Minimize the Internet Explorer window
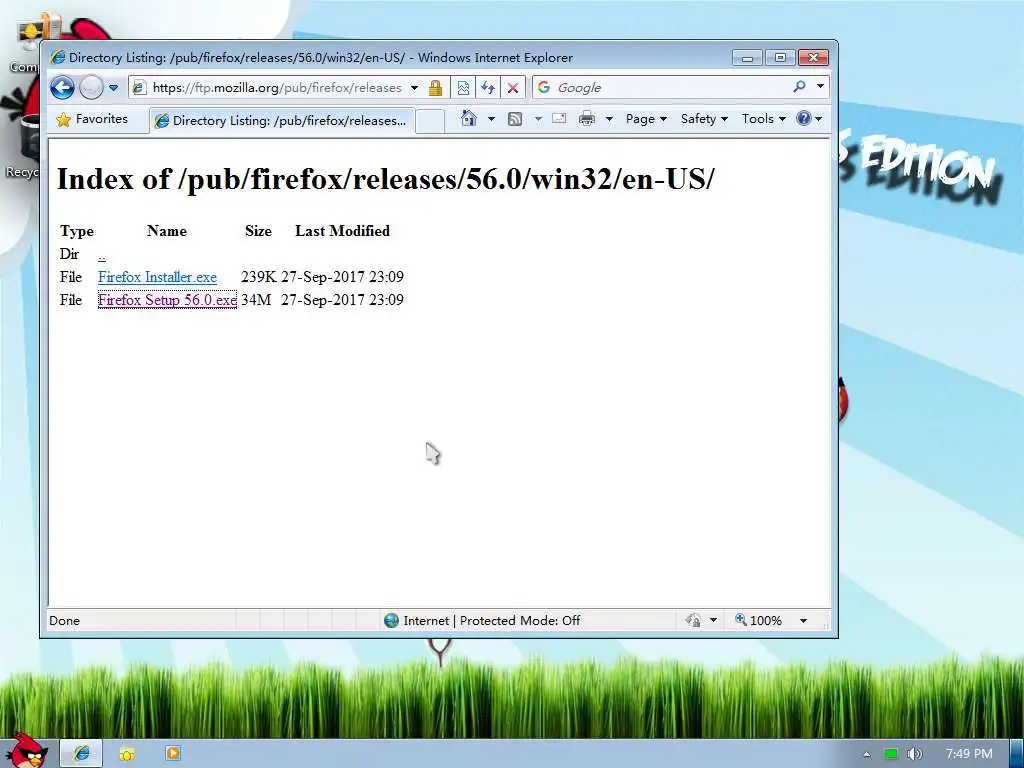 (748, 58)
